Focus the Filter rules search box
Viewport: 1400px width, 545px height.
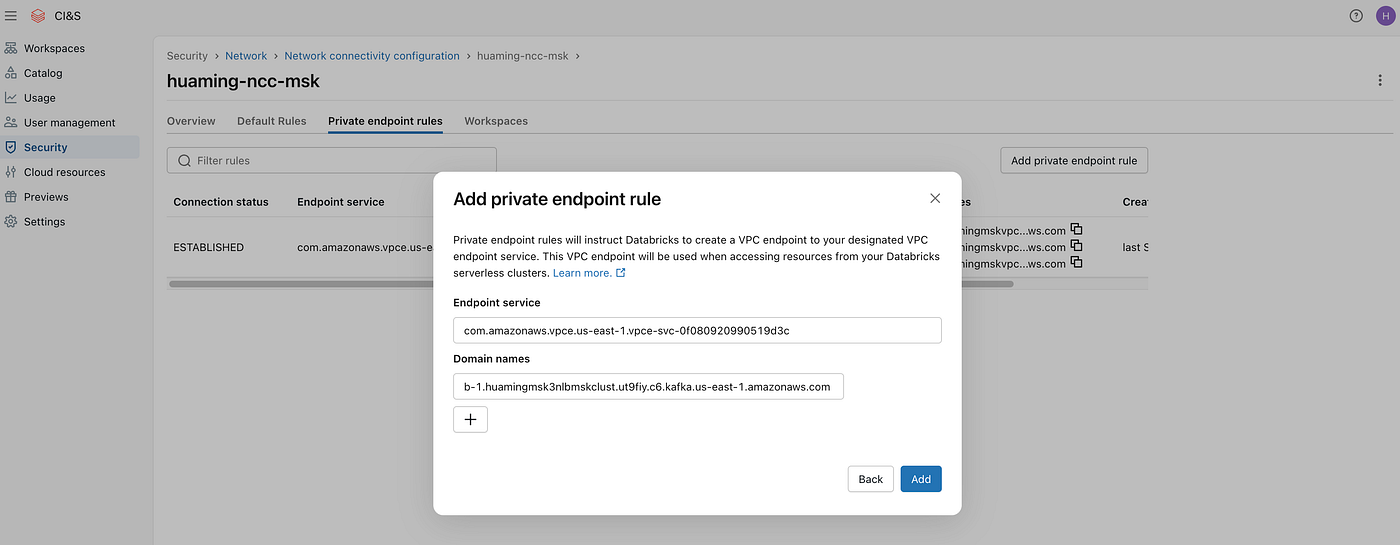click(332, 160)
